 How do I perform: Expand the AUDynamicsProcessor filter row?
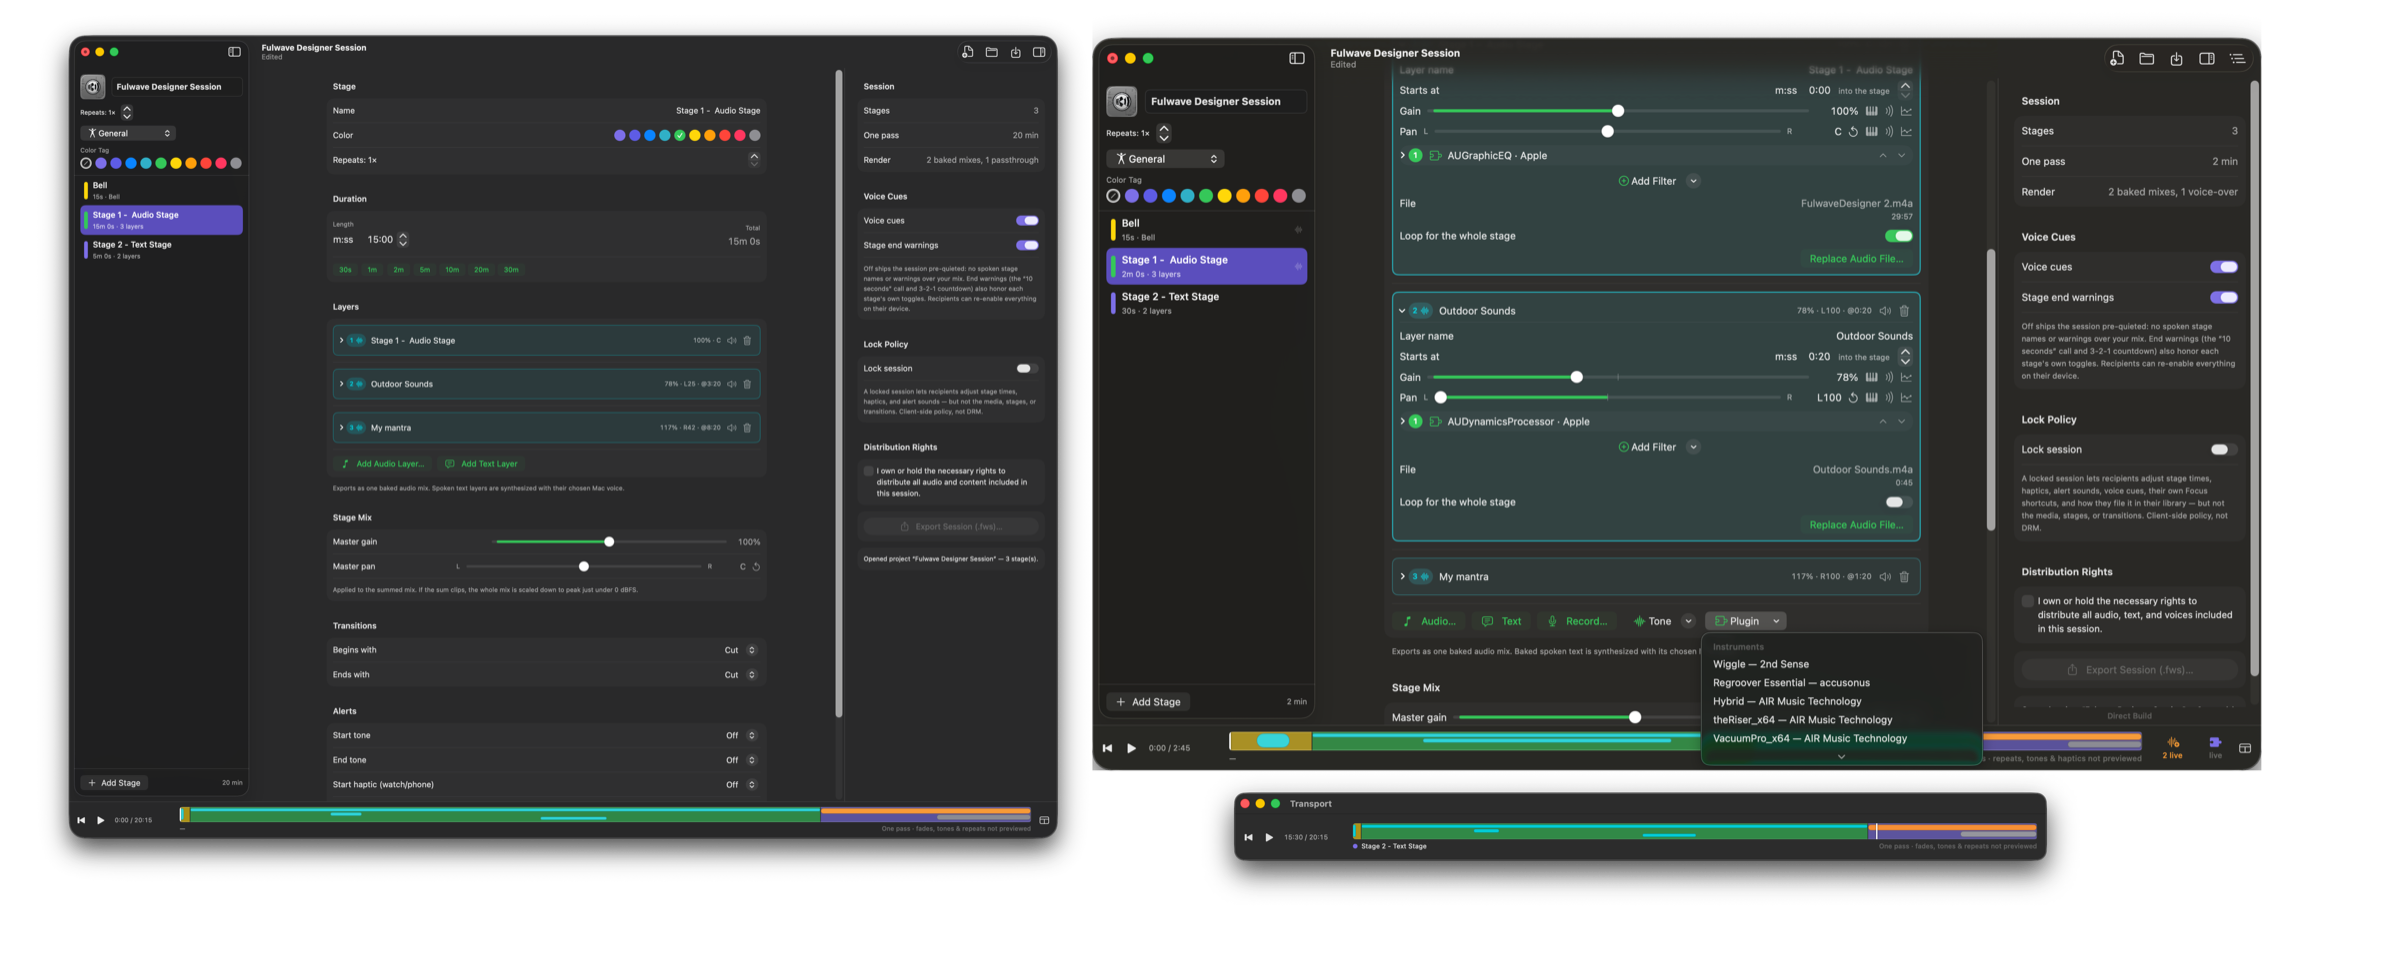coord(1402,422)
